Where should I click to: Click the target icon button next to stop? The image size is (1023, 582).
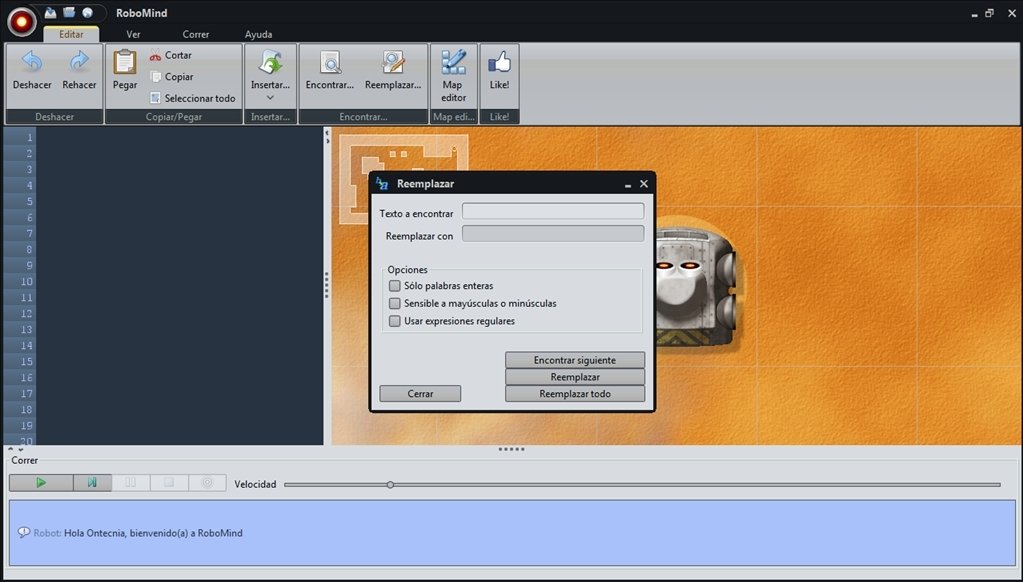point(207,483)
